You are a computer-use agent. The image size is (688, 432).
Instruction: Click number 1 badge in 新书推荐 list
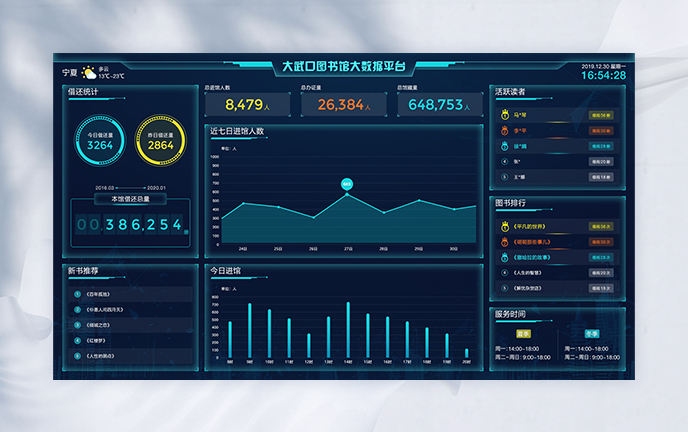point(78,294)
